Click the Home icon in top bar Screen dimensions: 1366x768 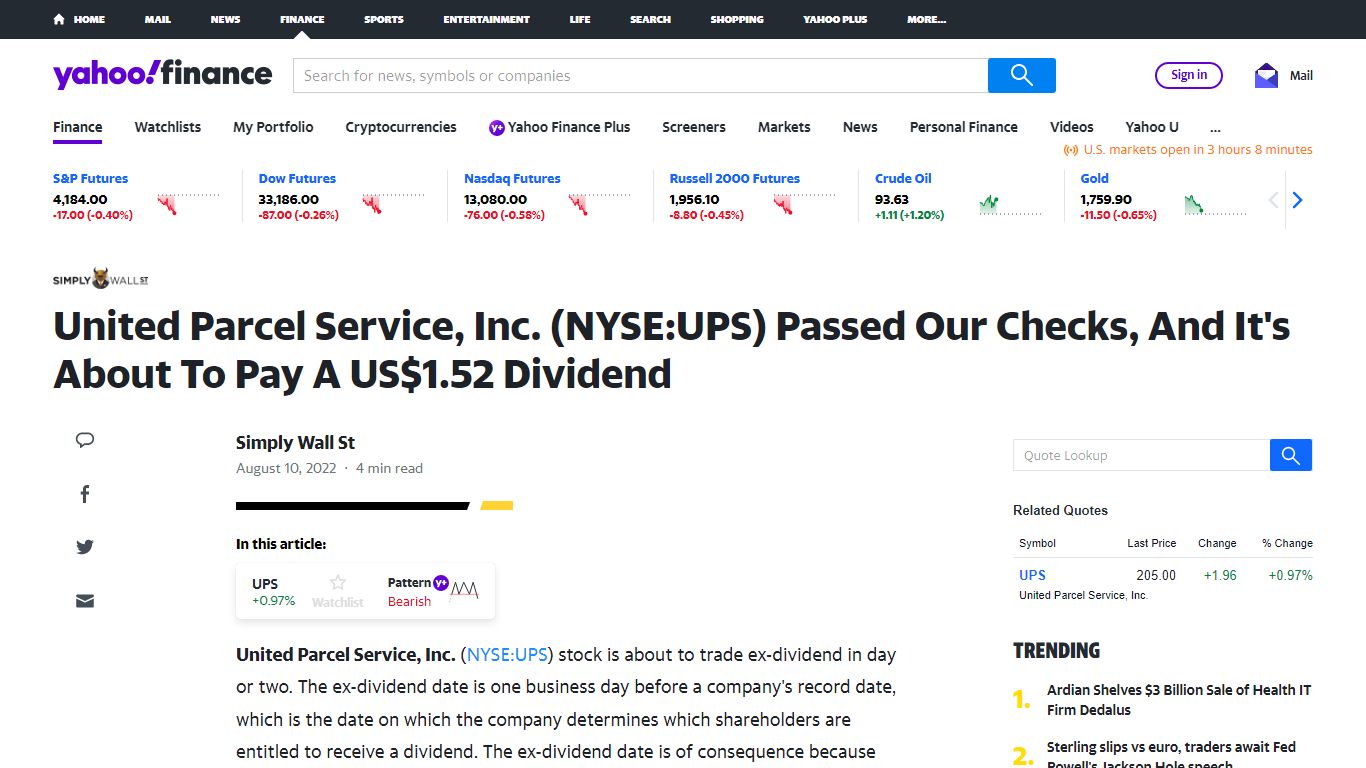coord(59,19)
